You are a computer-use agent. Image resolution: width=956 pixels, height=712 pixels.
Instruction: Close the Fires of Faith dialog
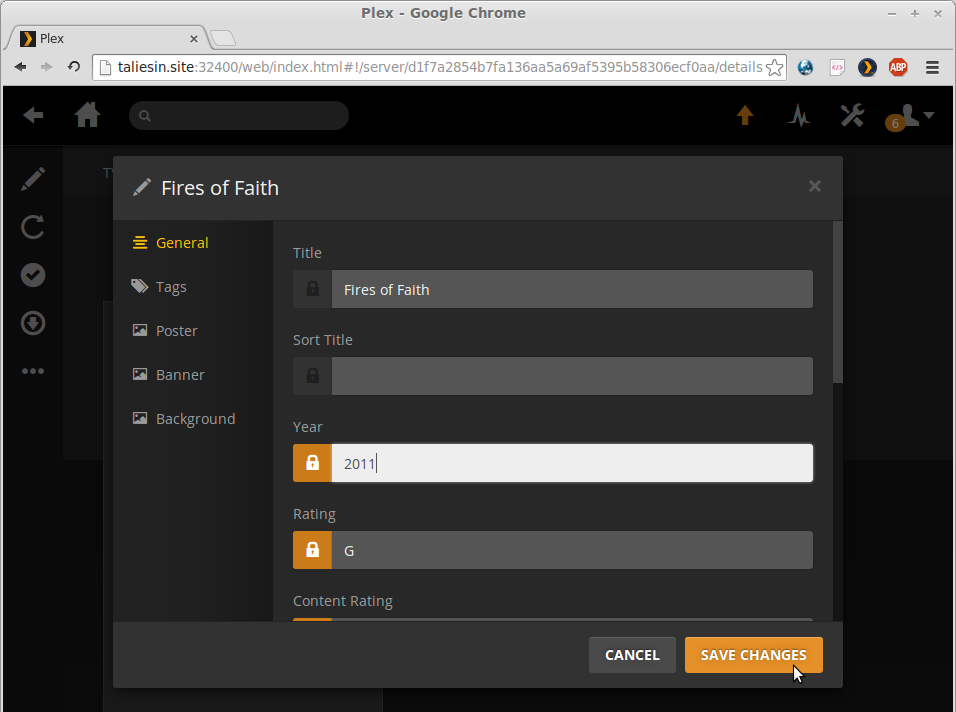(815, 186)
